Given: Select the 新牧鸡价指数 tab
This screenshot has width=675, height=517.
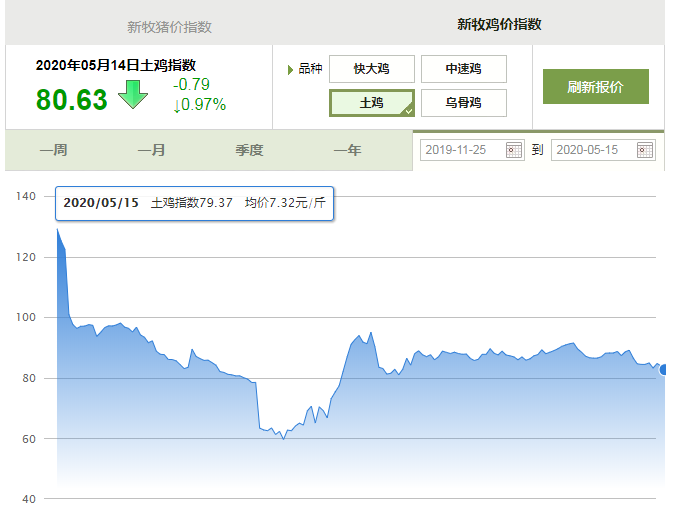Looking at the screenshot, I should click(x=499, y=24).
